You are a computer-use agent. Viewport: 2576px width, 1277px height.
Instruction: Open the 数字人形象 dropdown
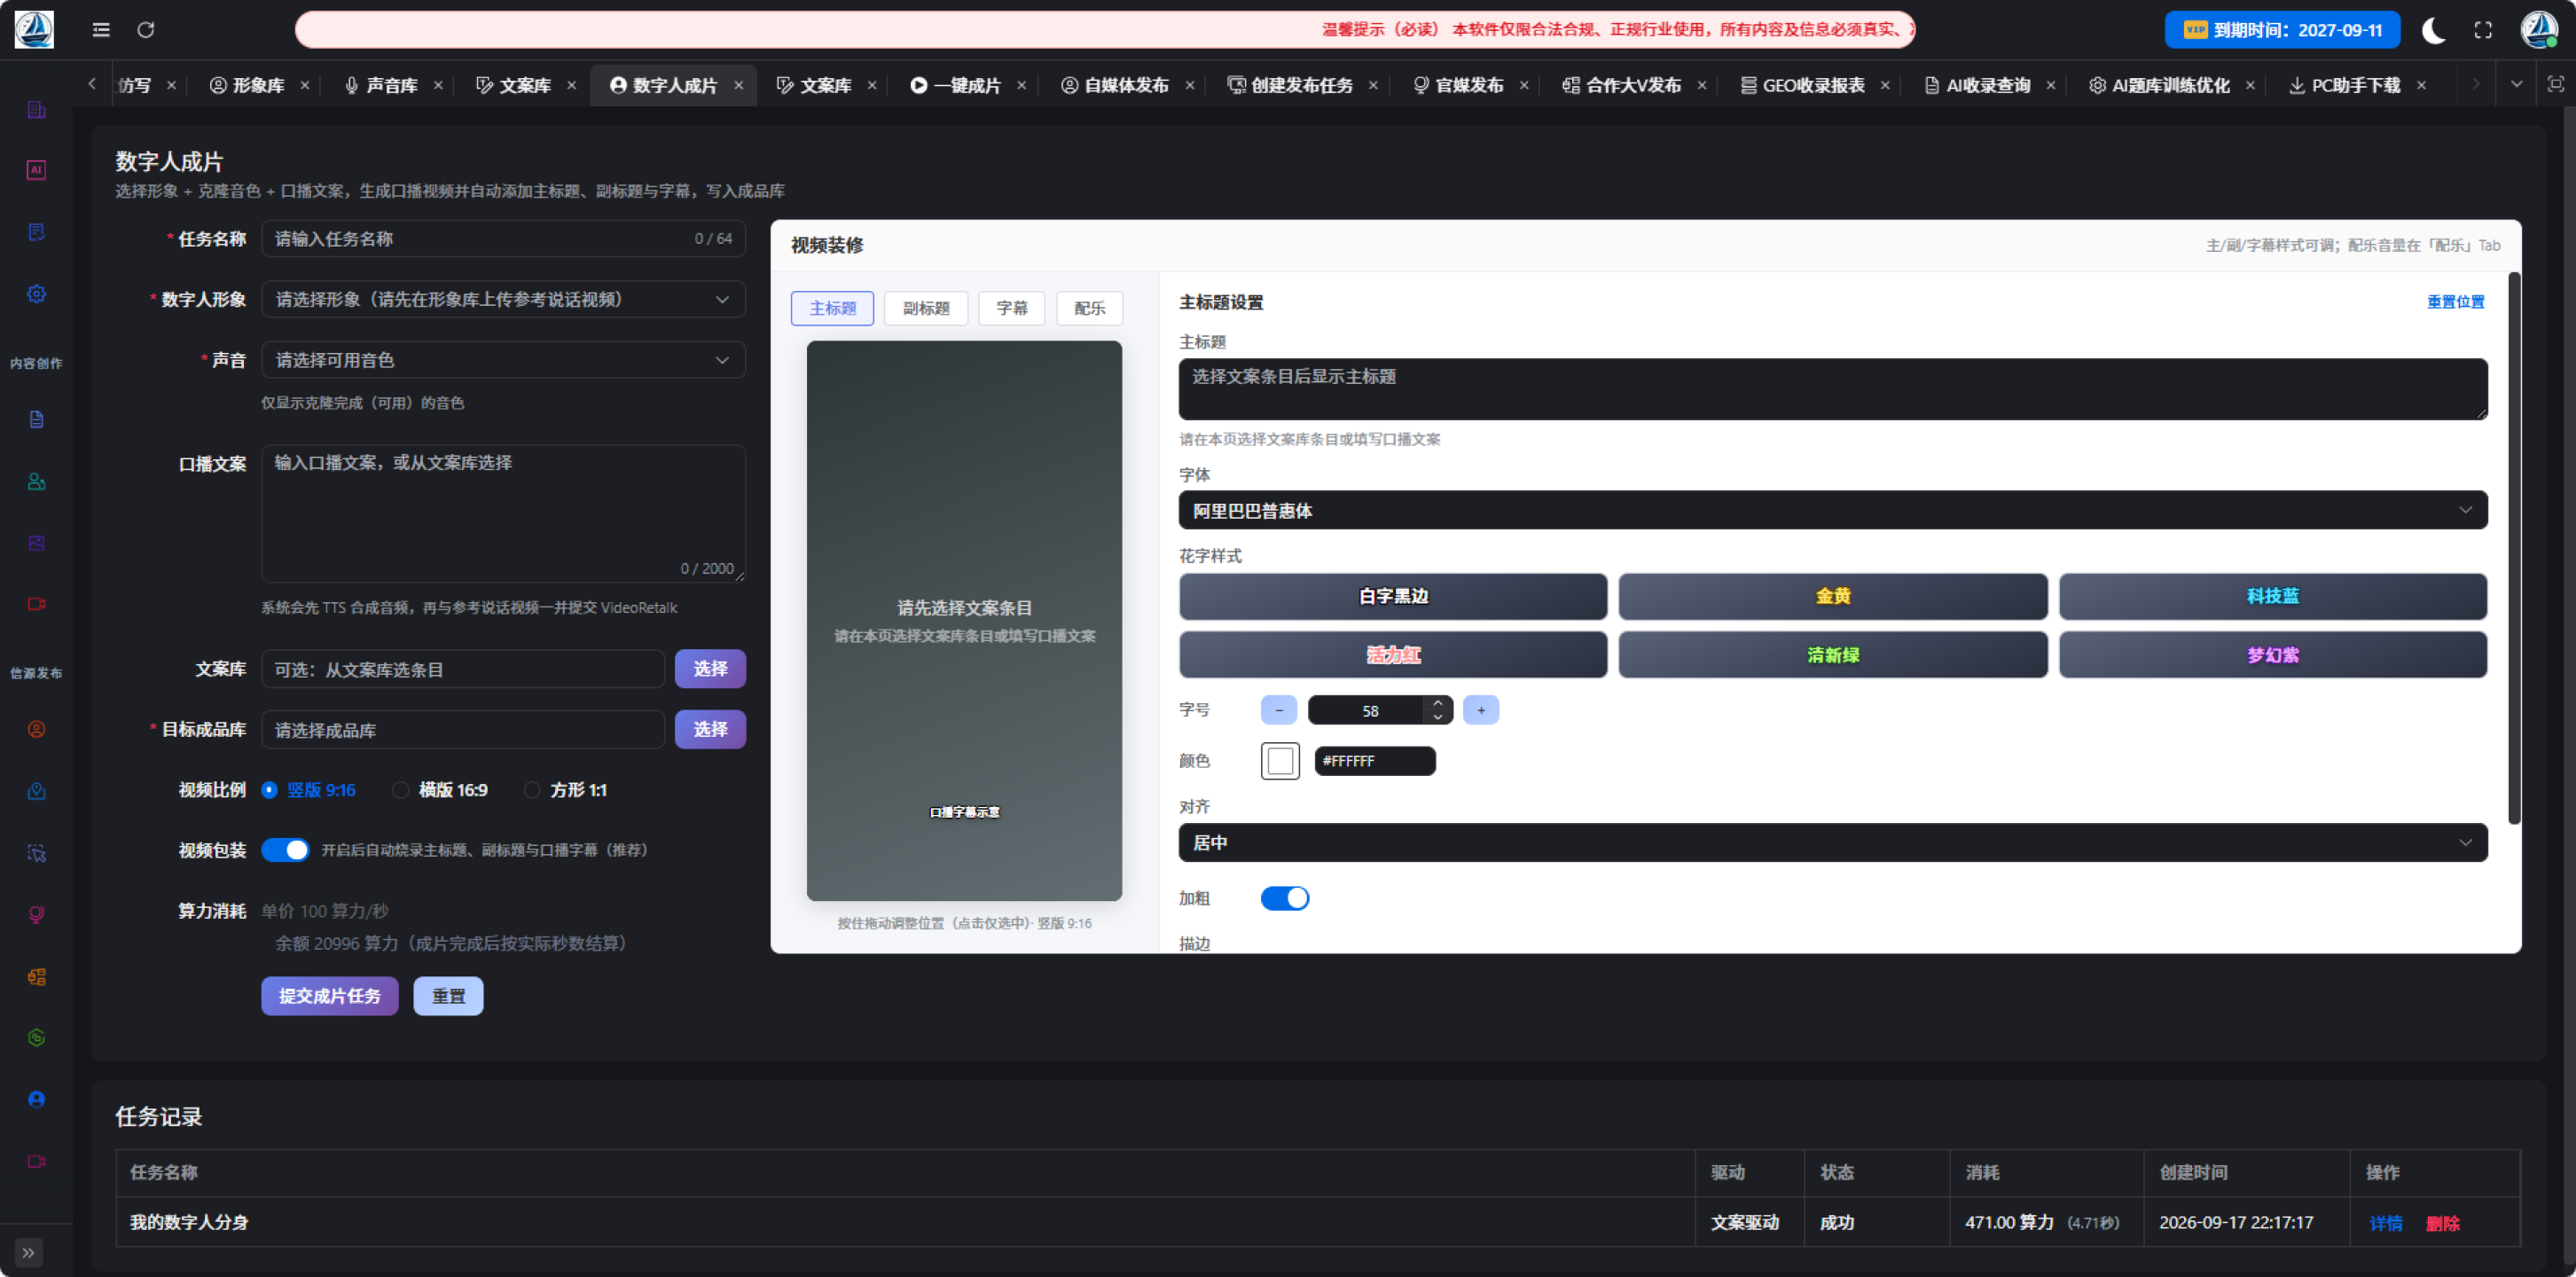pyautogui.click(x=503, y=300)
